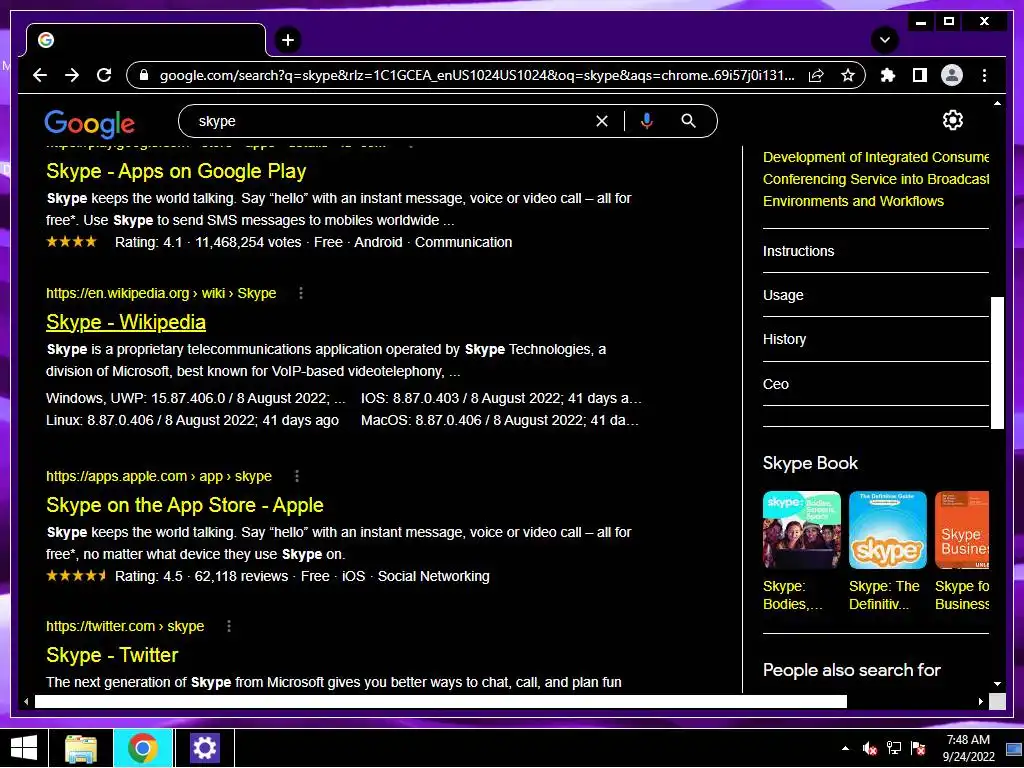Click the twitter.com › skype breadcrumb
Image resolution: width=1024 pixels, height=768 pixels.
(x=125, y=626)
